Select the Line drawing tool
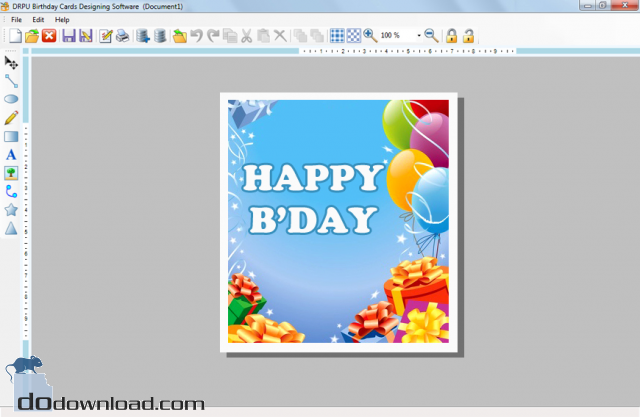 pyautogui.click(x=11, y=81)
